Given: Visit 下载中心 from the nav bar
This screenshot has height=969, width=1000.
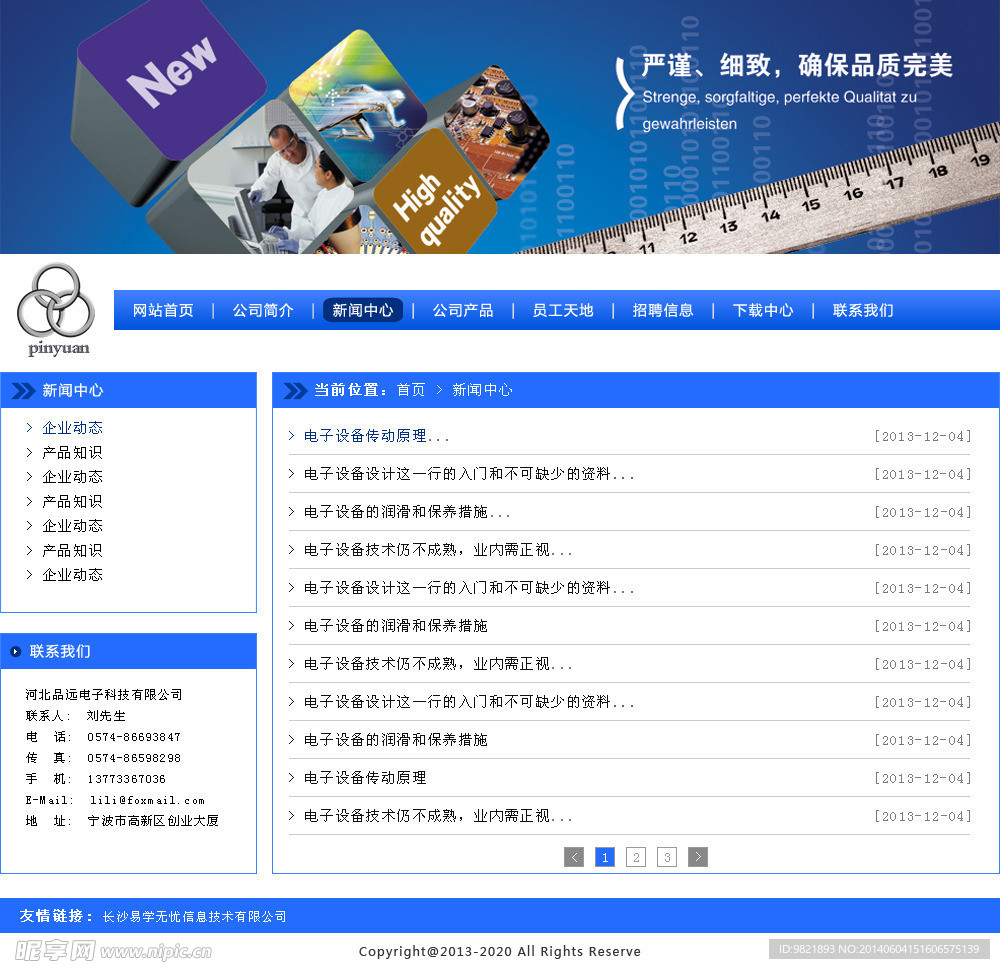Looking at the screenshot, I should point(763,311).
